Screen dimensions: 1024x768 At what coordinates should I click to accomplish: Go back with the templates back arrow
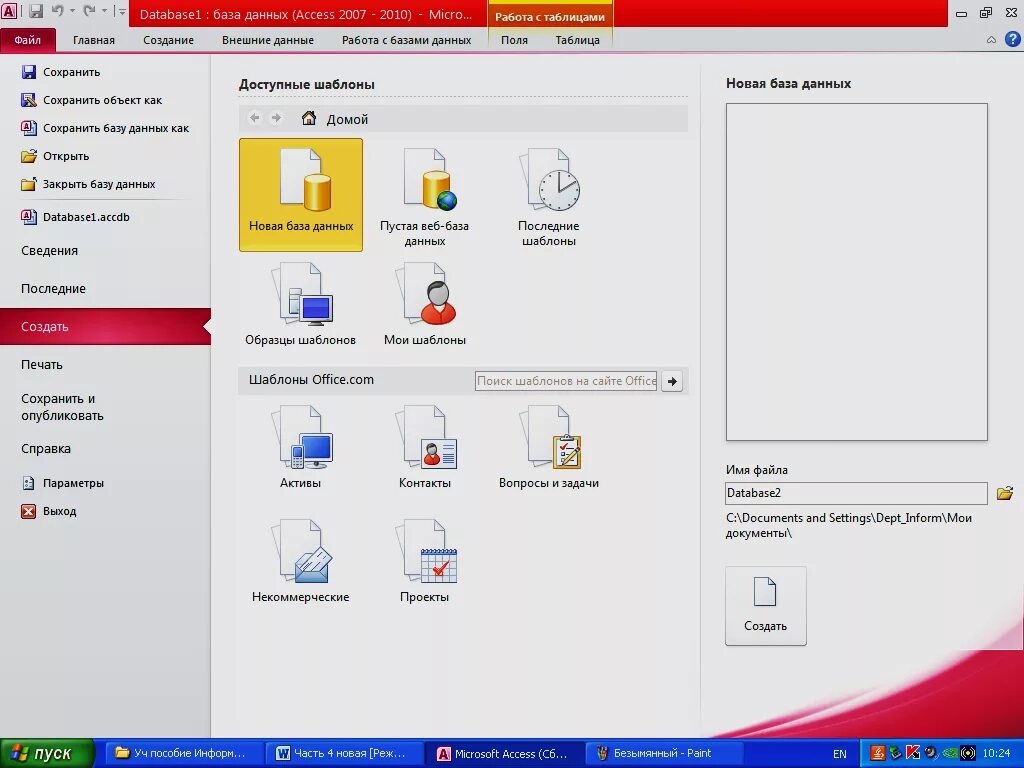click(255, 118)
